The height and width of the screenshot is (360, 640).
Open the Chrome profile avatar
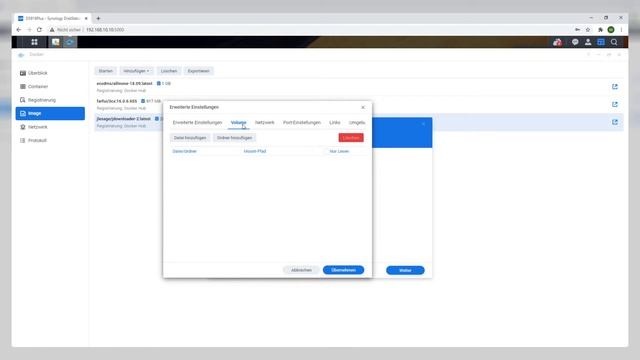point(611,30)
